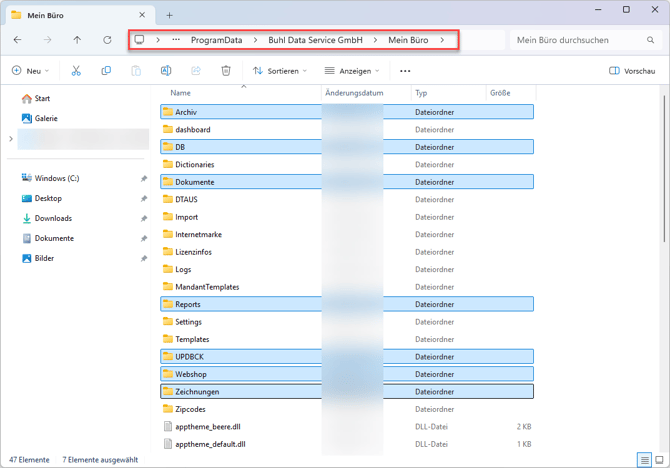Open a new tab with plus button
This screenshot has width=670, height=468.
click(x=170, y=15)
